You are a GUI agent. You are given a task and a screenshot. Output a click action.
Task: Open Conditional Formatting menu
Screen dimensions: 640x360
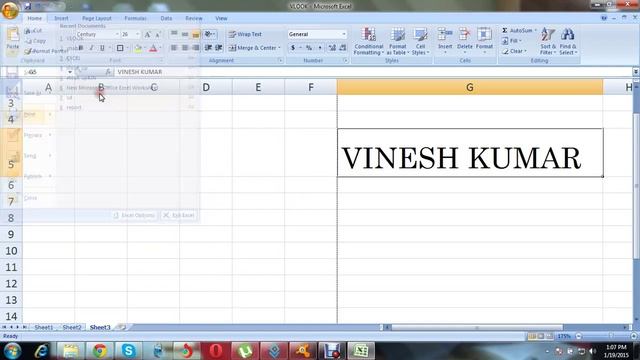click(x=369, y=41)
